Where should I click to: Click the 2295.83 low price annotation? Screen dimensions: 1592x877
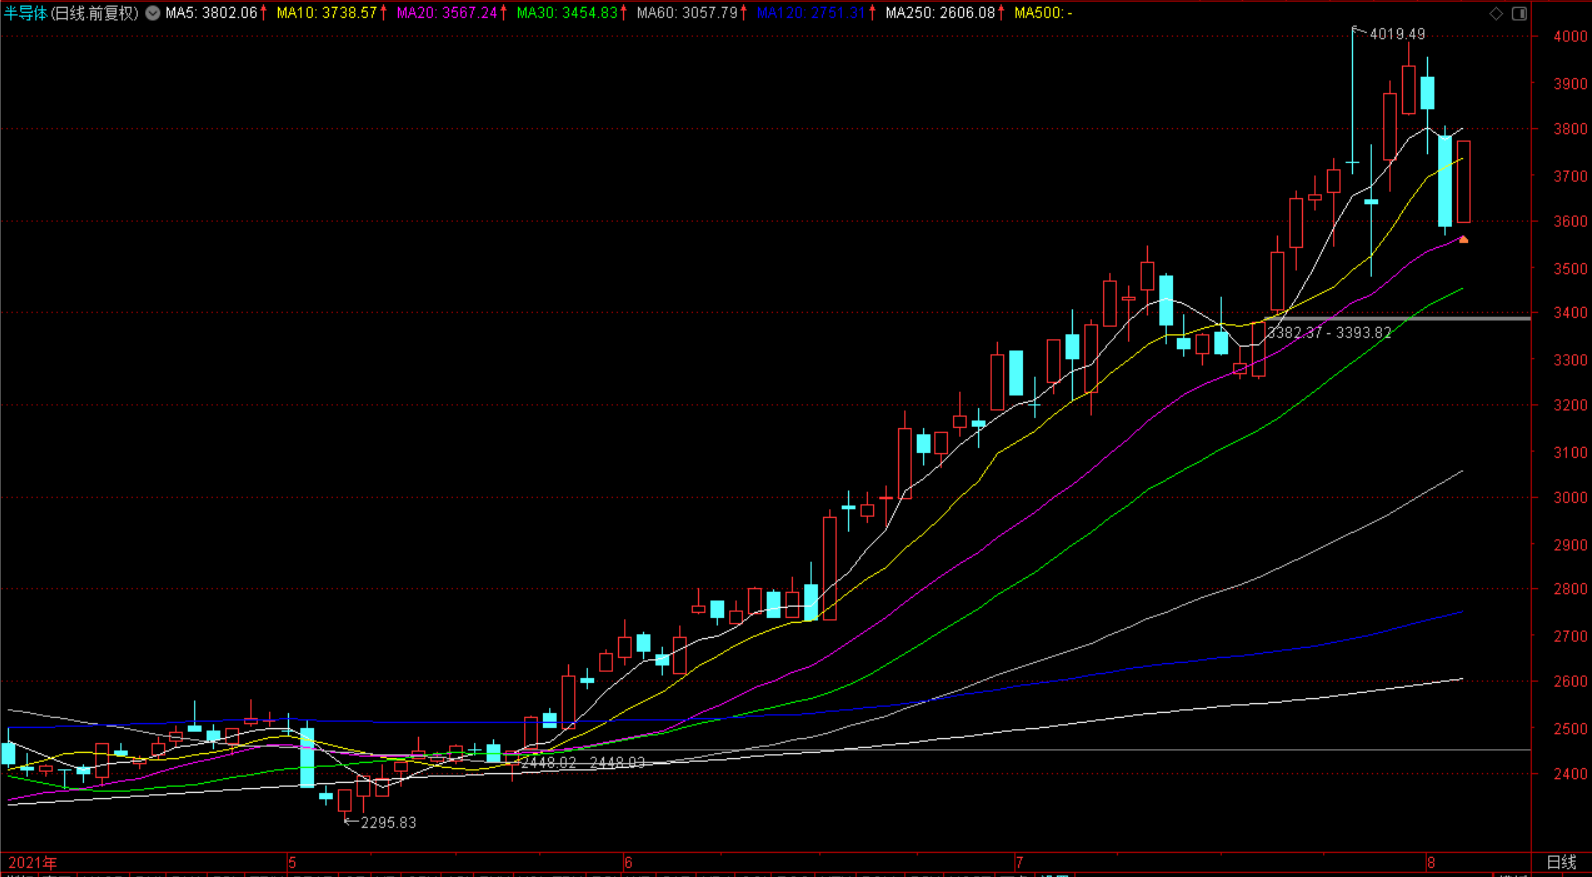(388, 822)
